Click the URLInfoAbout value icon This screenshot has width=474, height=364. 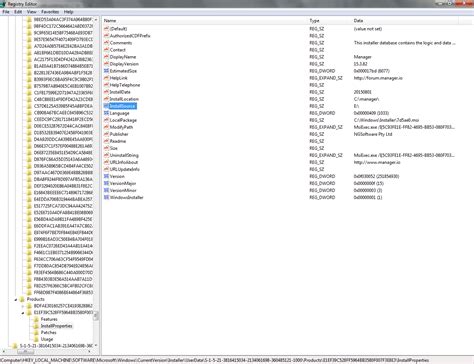pyautogui.click(x=106, y=162)
